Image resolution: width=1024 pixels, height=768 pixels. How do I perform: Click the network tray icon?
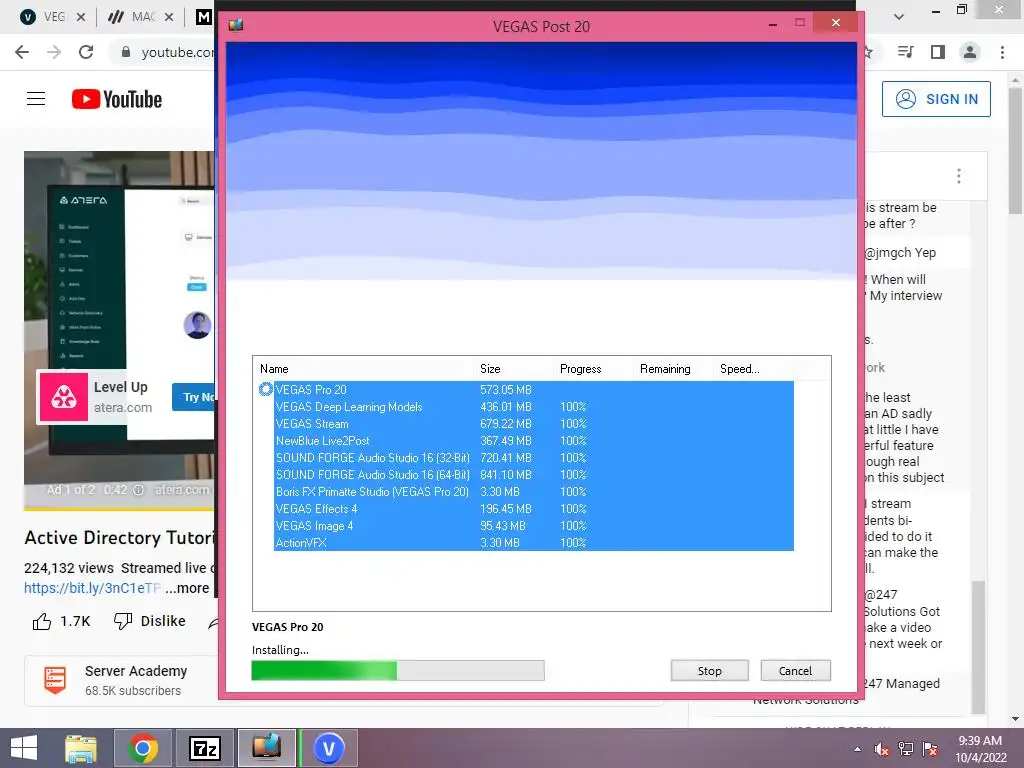tap(906, 749)
